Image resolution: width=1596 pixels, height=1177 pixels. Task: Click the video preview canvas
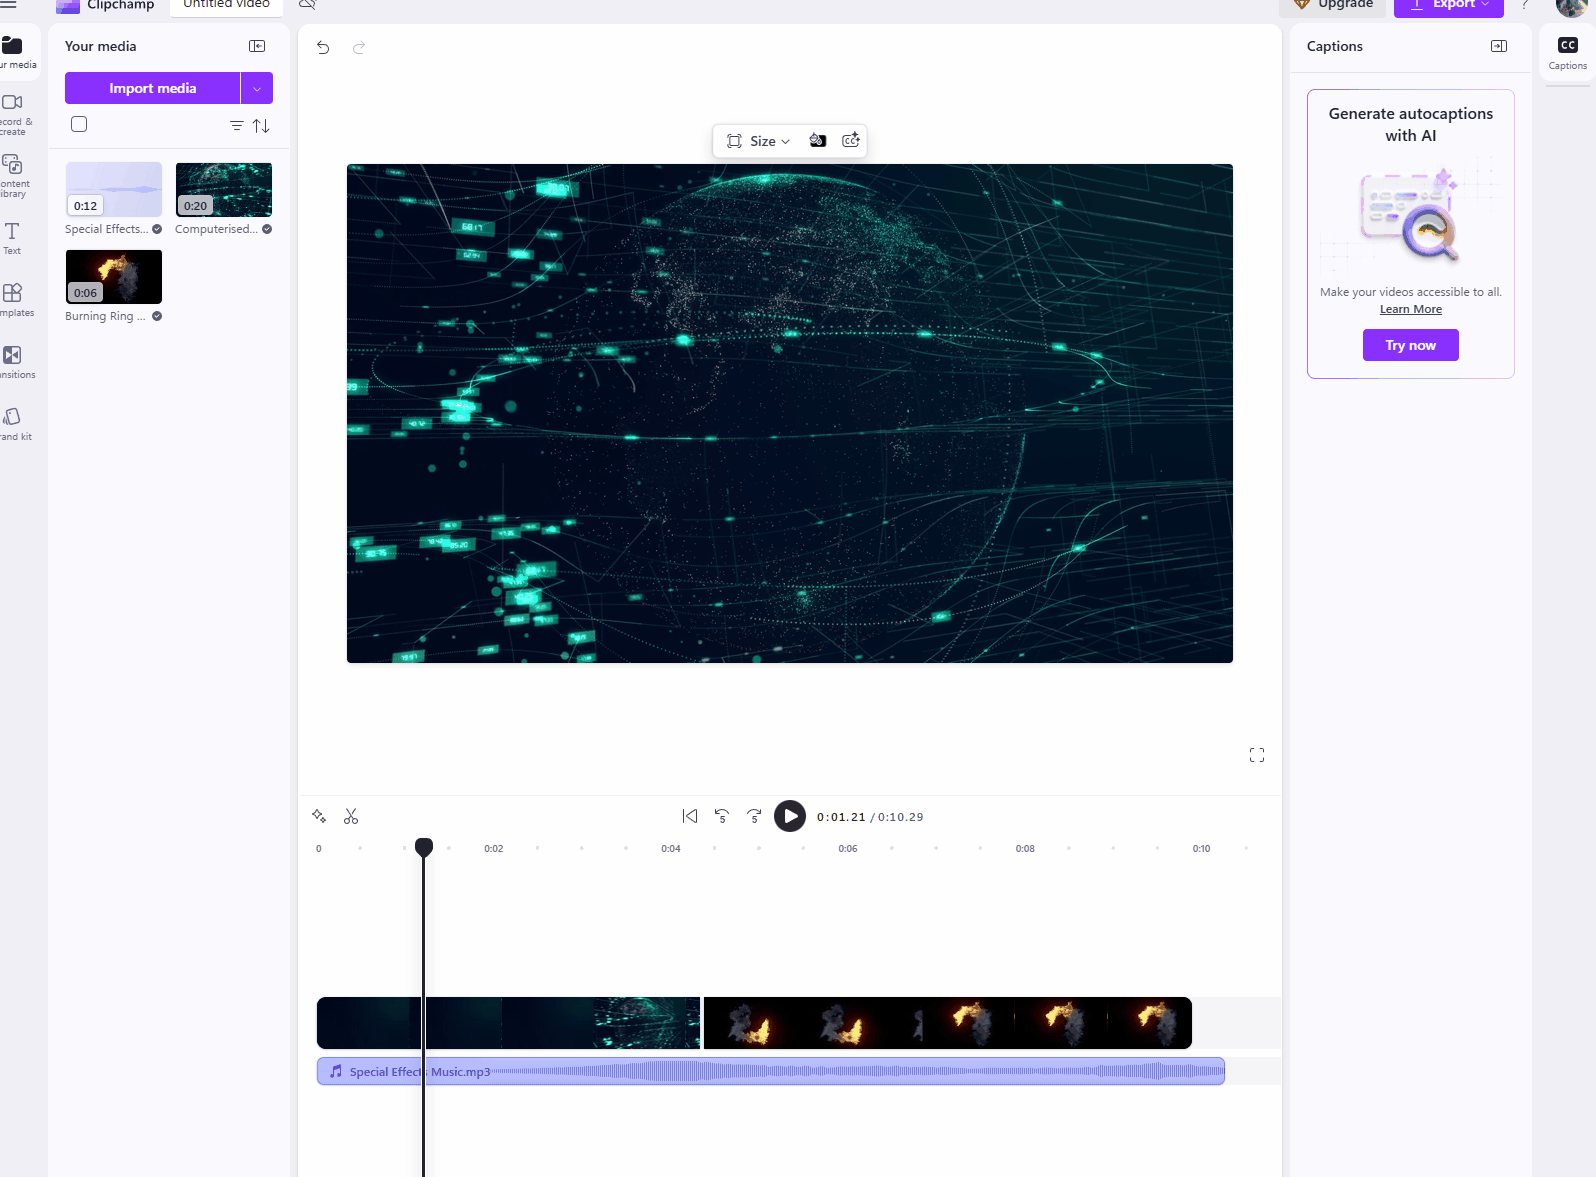point(790,413)
